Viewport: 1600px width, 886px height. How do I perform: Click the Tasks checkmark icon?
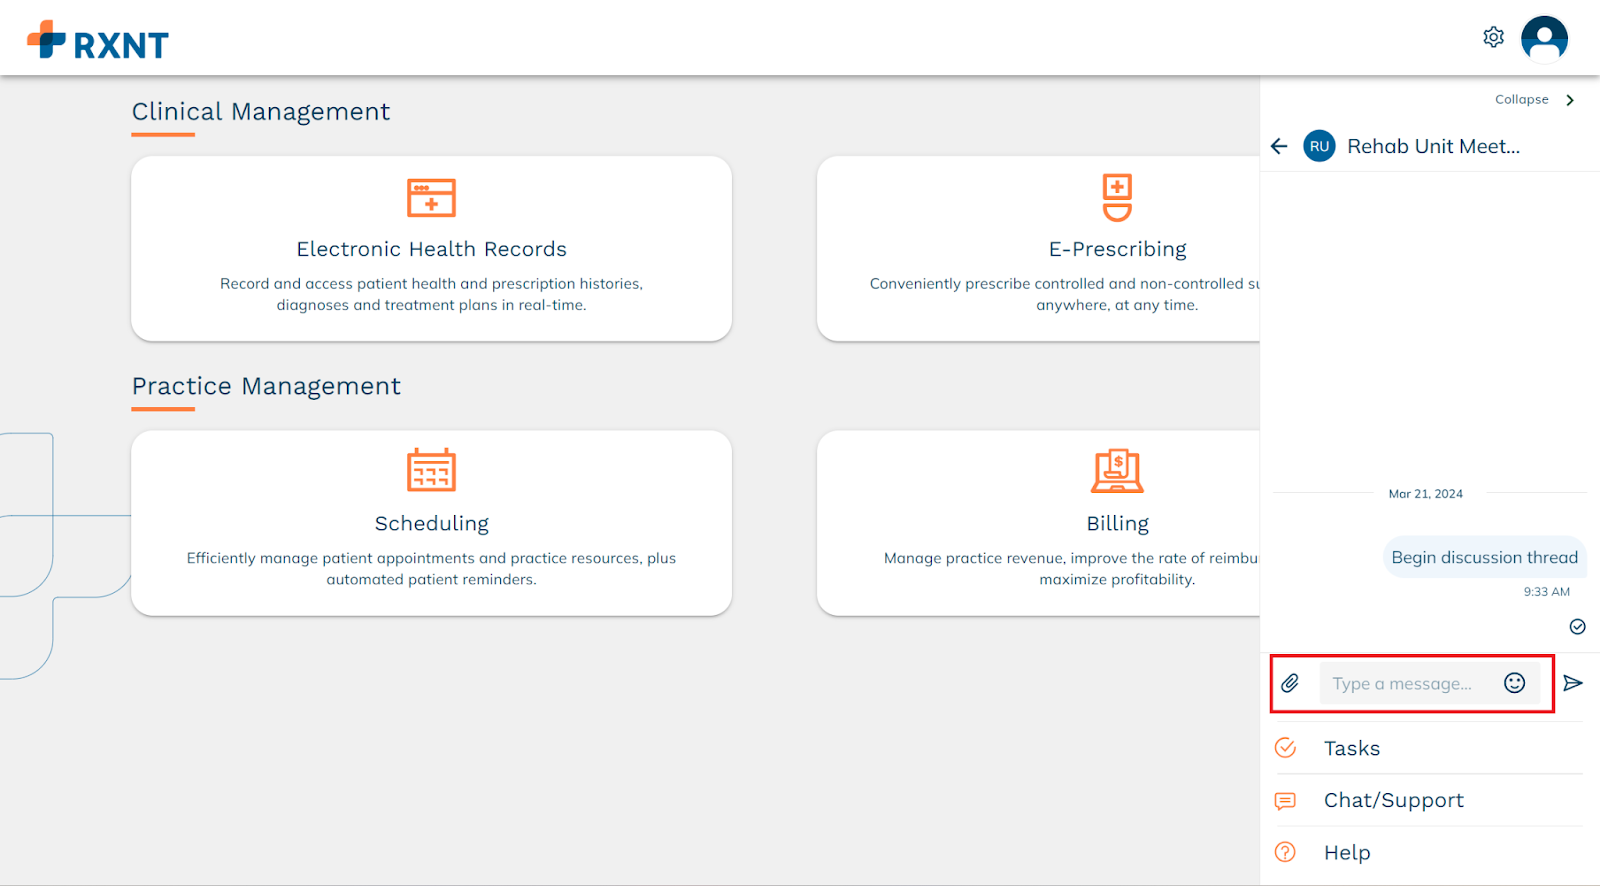(x=1285, y=748)
